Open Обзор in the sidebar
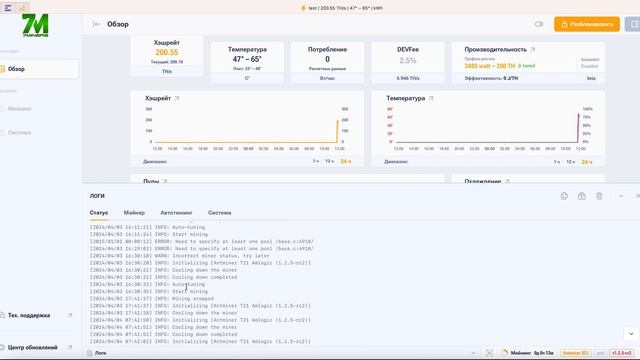Viewport: 640px width, 360px height. [x=39, y=69]
